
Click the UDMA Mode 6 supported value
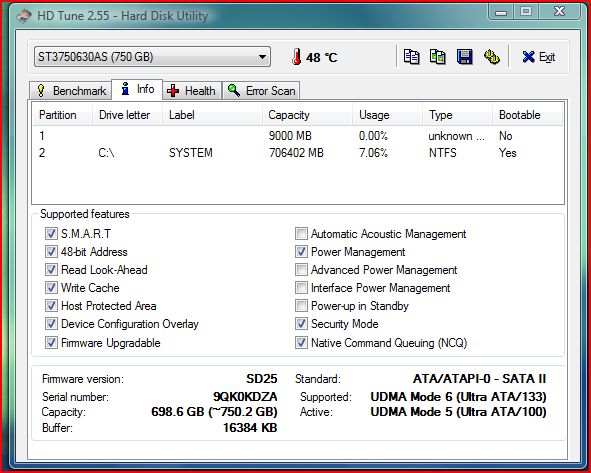point(458,396)
